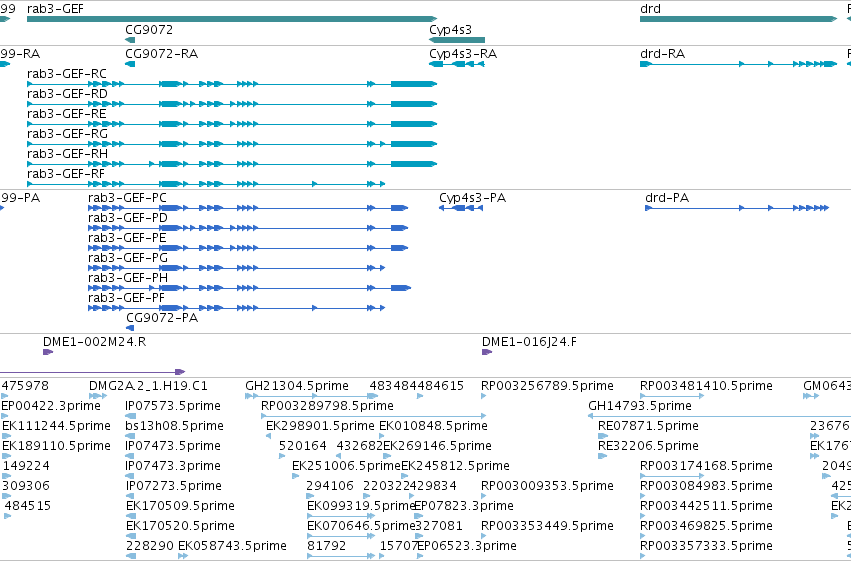Viewport: 851px width, 561px height.
Task: Click EST EK170509.5prime
Action: [180, 506]
